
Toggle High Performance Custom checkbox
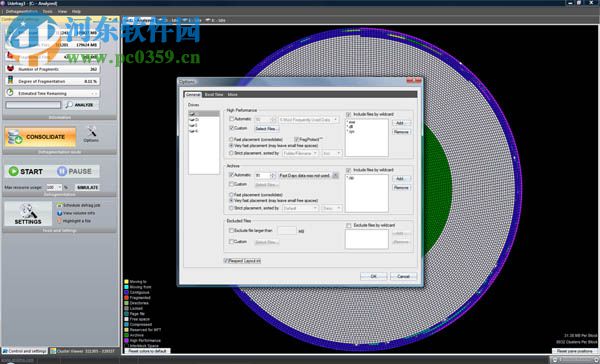[x=232, y=128]
